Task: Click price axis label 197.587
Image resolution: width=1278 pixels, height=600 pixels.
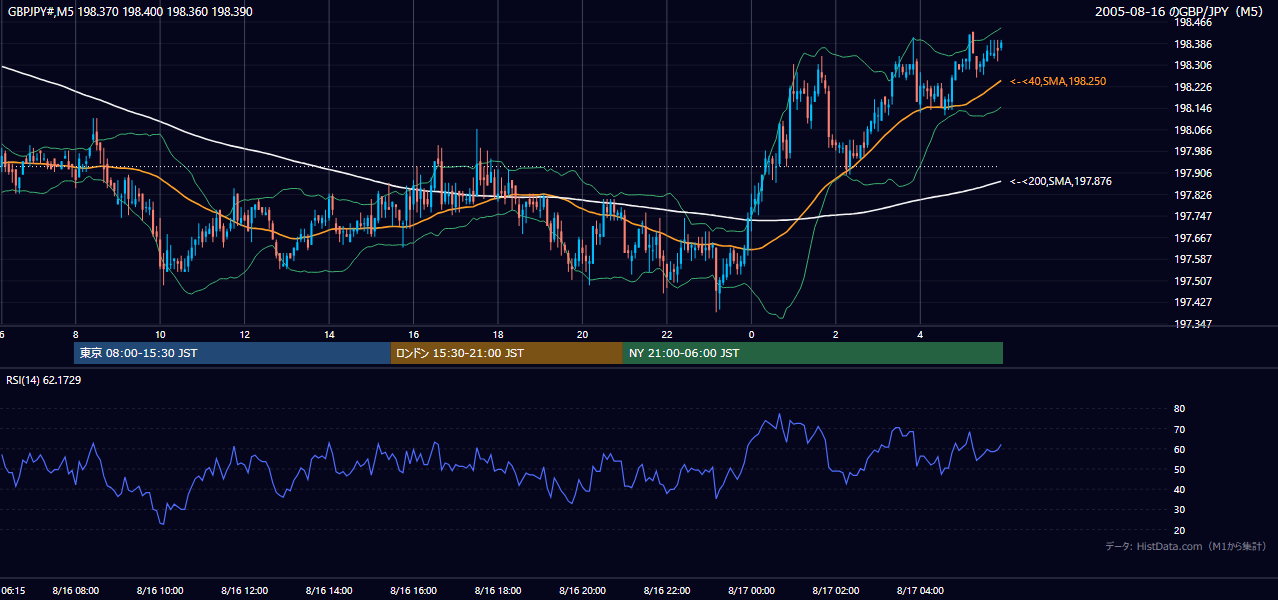Action: (1194, 259)
